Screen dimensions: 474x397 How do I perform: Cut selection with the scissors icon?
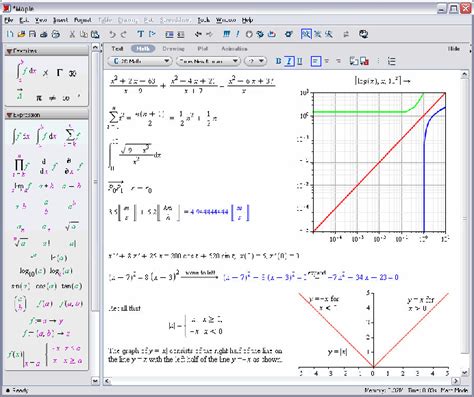[72, 34]
